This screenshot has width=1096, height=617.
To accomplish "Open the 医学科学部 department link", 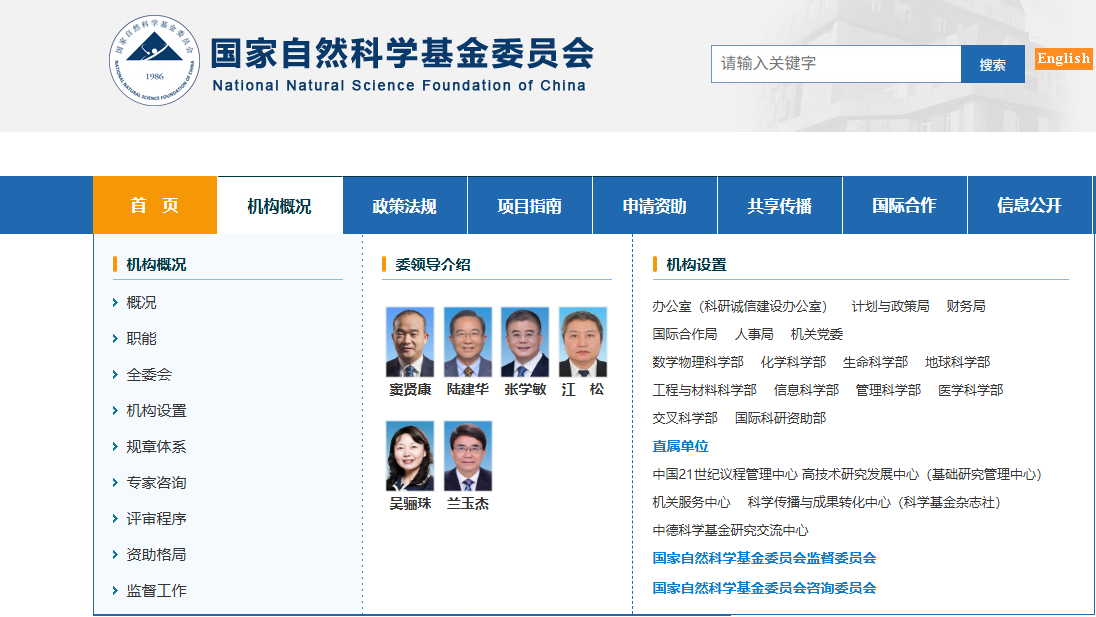I will (x=970, y=390).
